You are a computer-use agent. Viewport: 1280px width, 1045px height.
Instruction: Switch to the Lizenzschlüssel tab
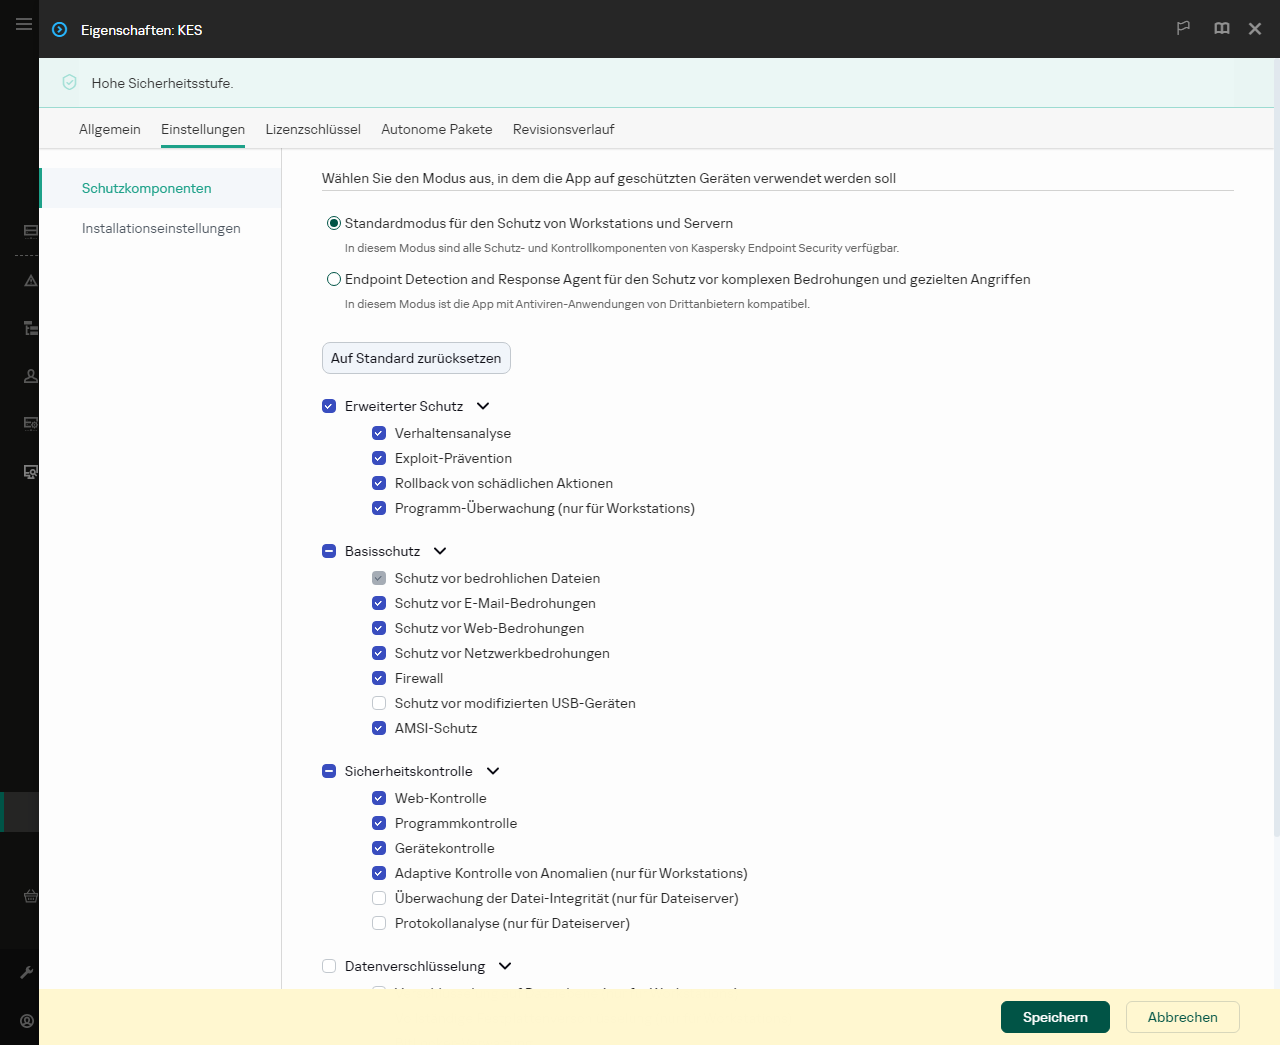pyautogui.click(x=313, y=129)
